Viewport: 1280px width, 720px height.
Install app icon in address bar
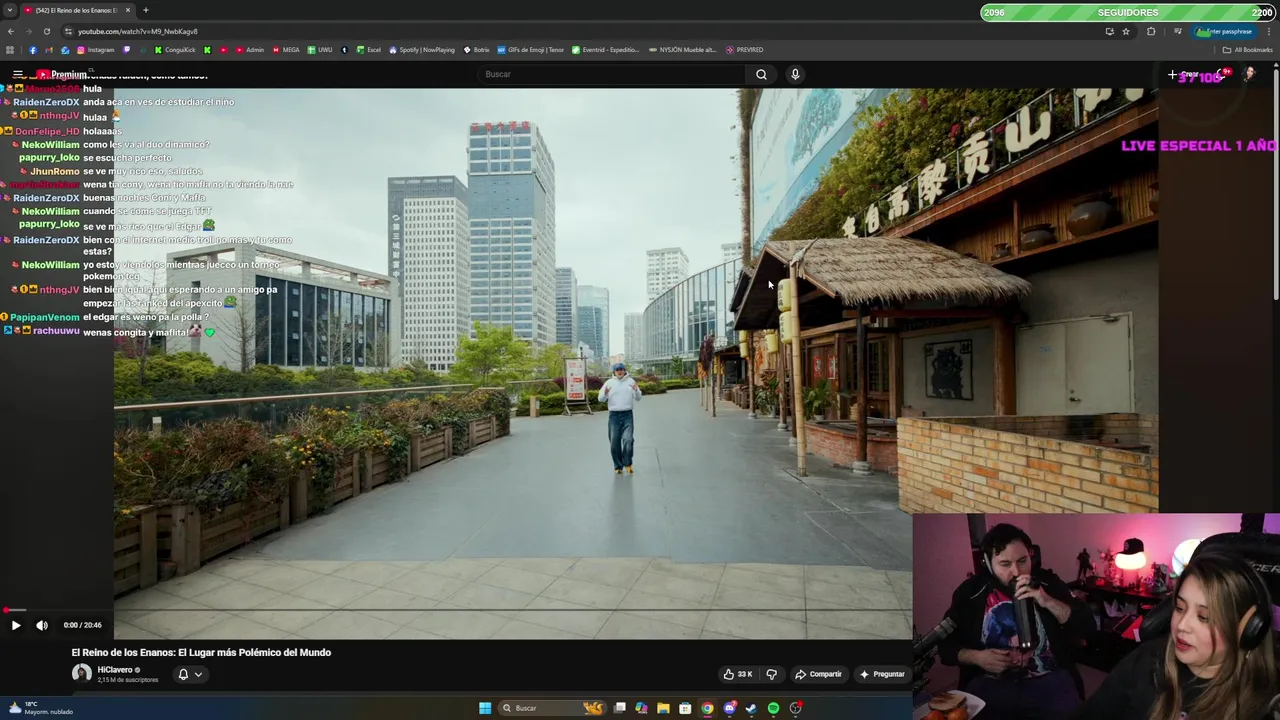[1109, 31]
